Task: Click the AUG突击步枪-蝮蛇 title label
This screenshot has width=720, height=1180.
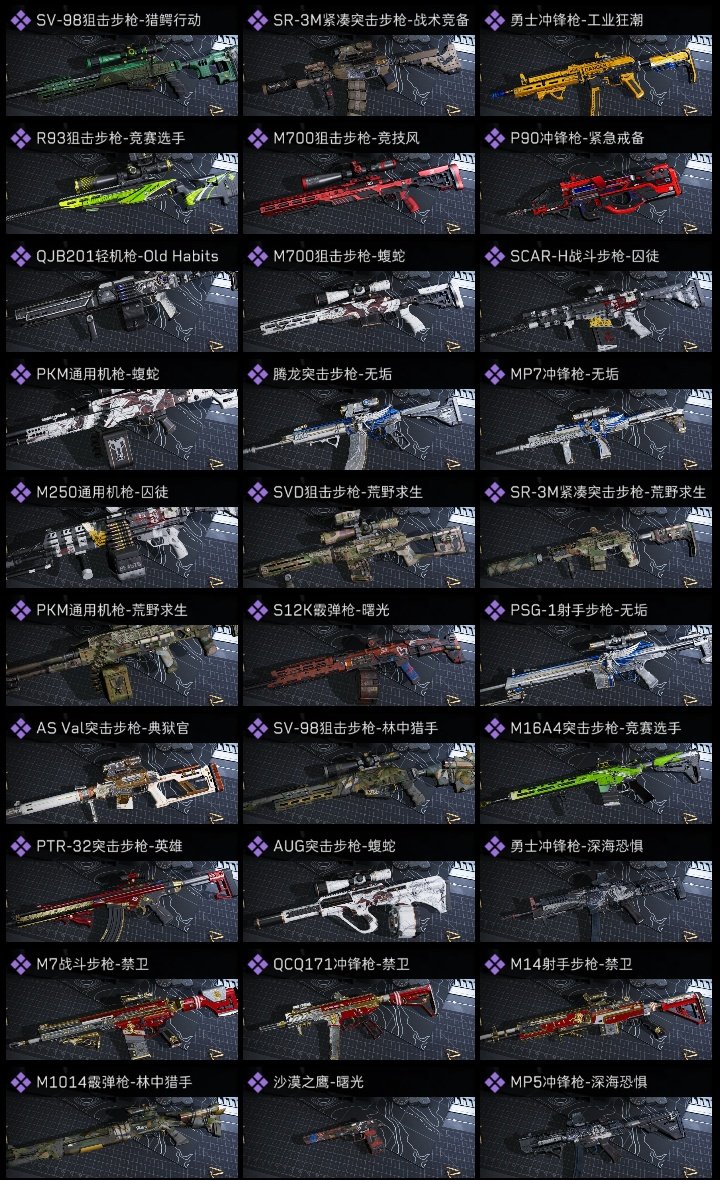Action: 334,846
